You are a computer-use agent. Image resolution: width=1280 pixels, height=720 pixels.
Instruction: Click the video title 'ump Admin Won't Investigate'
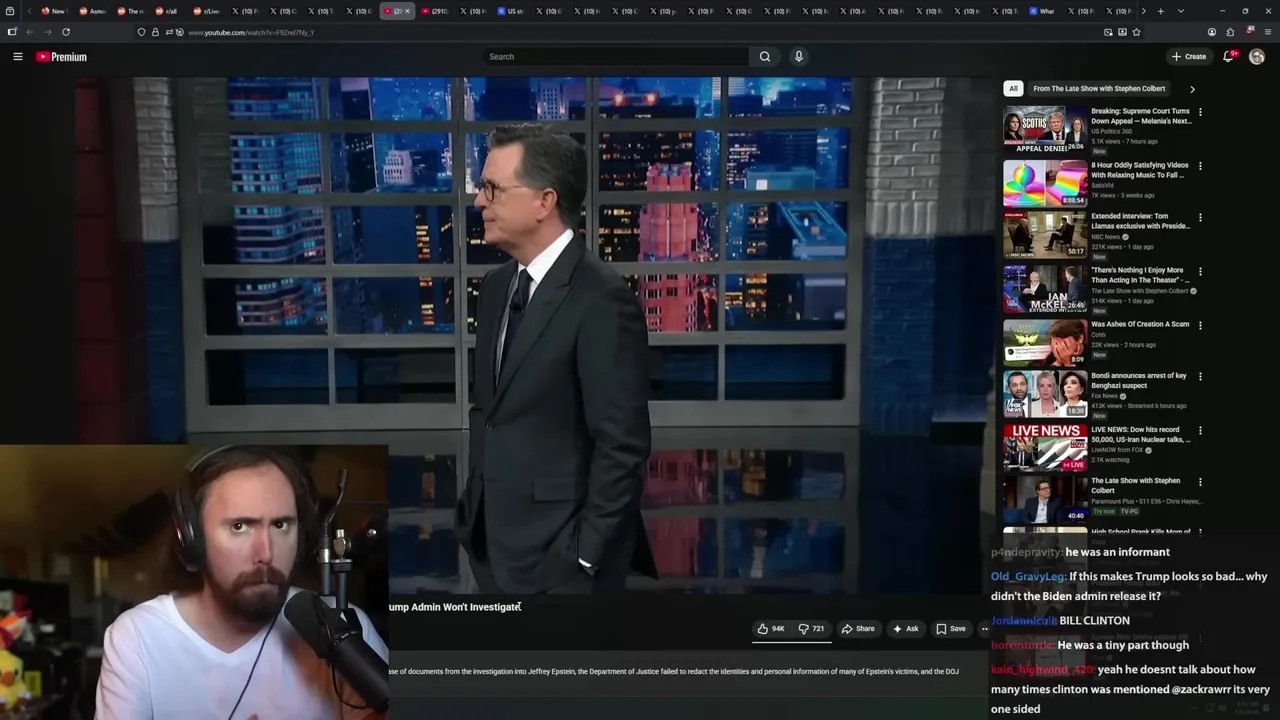coord(455,607)
